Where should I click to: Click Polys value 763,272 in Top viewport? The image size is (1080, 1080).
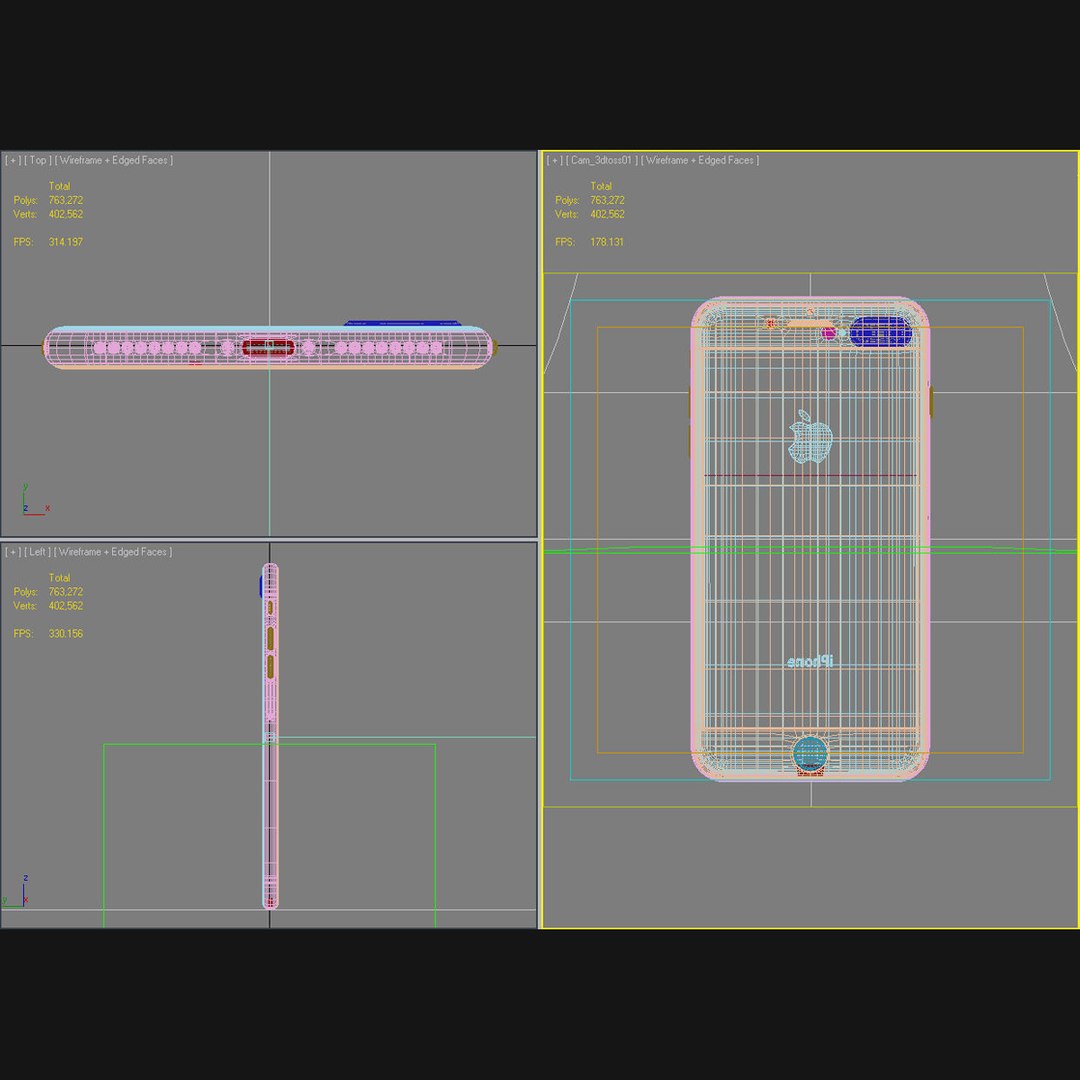[x=65, y=200]
